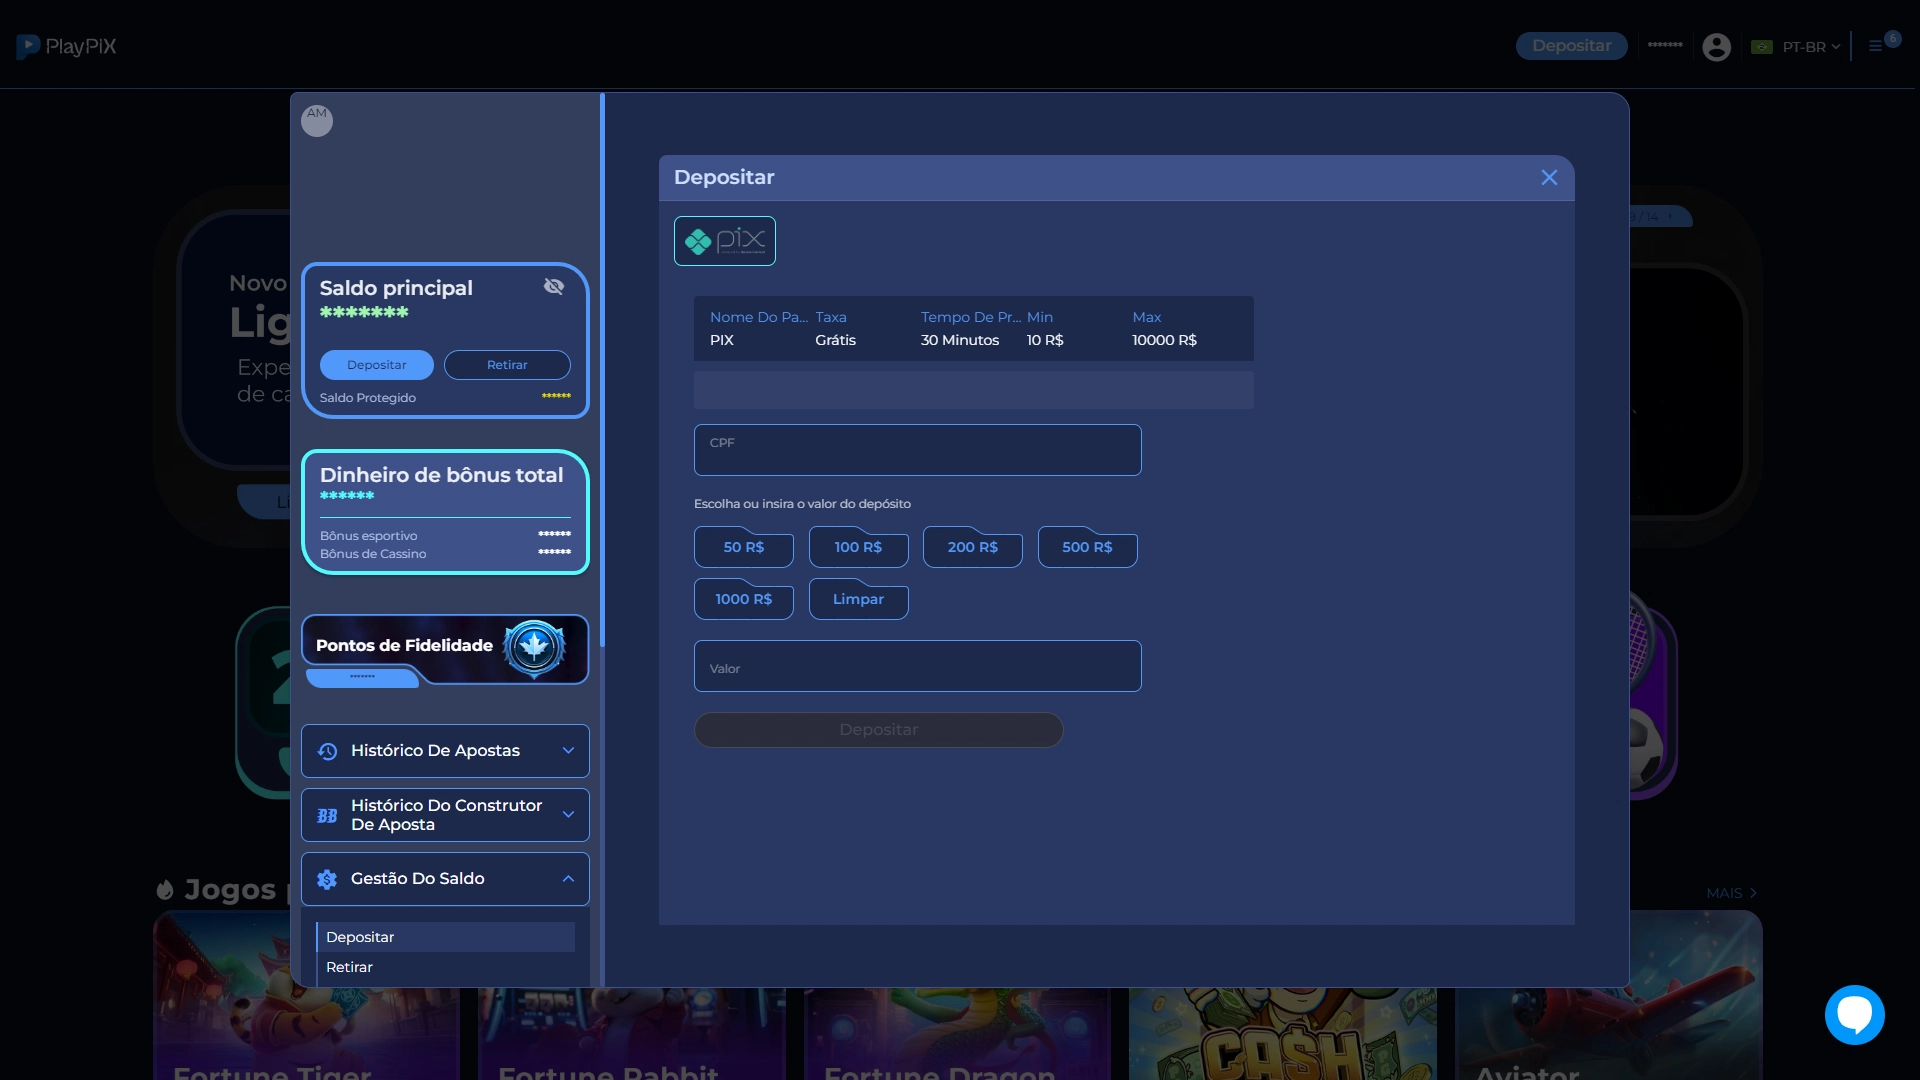The width and height of the screenshot is (1920, 1080).
Task: Select Depositar under Gestão Do Saldo
Action: click(x=446, y=937)
